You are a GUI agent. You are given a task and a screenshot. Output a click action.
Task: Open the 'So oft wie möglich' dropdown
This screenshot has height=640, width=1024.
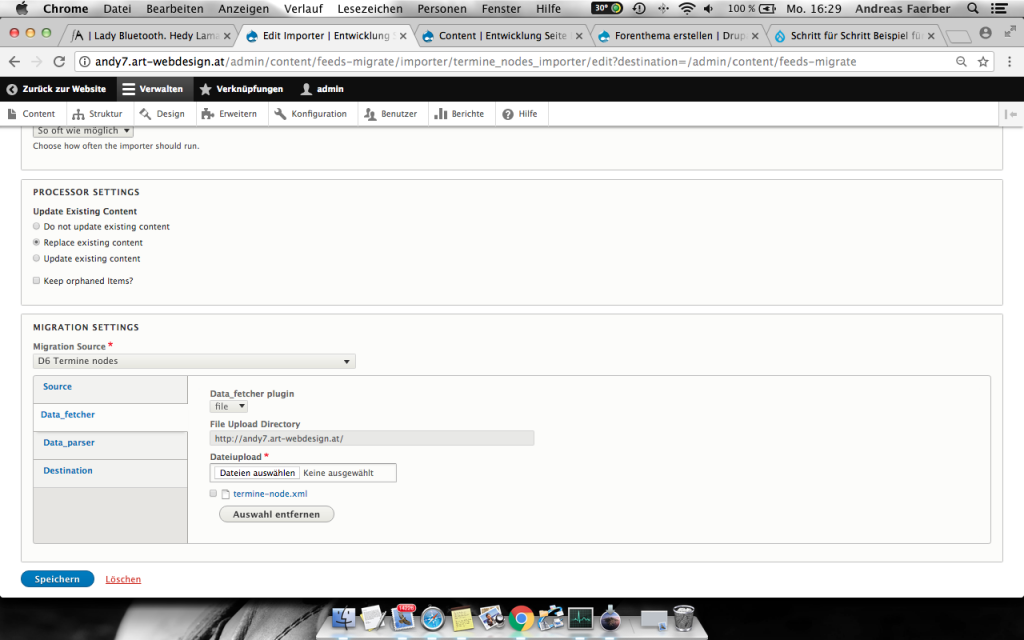click(83, 131)
